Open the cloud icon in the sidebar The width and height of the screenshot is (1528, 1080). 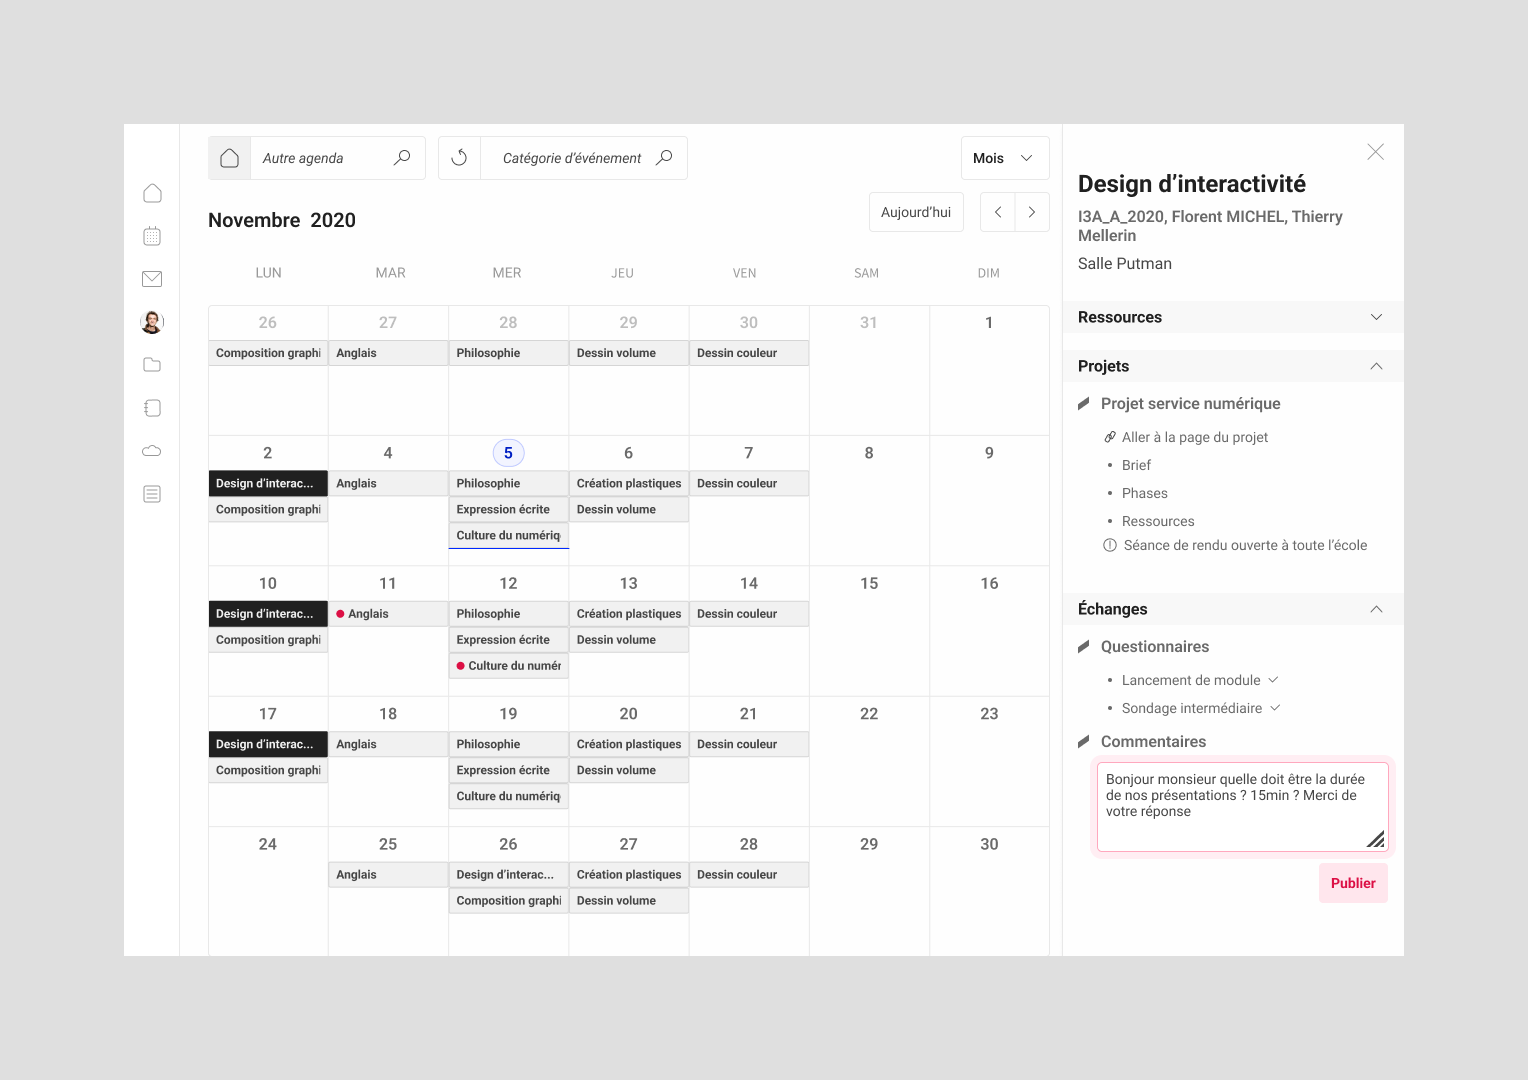pos(152,451)
